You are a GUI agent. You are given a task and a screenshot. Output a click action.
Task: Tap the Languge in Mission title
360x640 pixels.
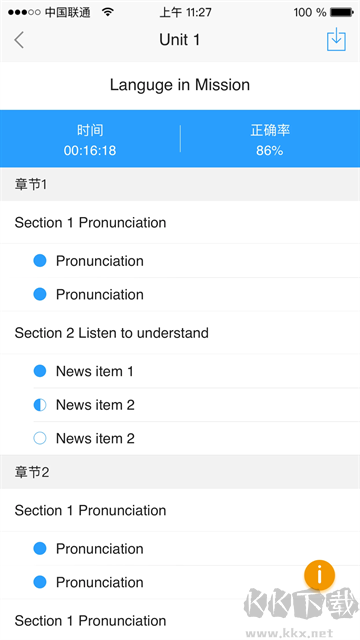(180, 85)
